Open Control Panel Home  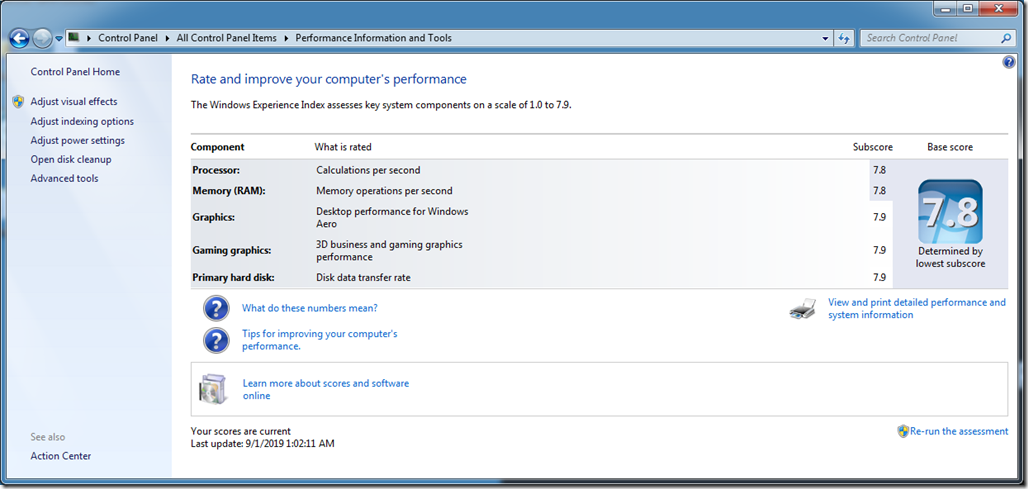coord(75,72)
